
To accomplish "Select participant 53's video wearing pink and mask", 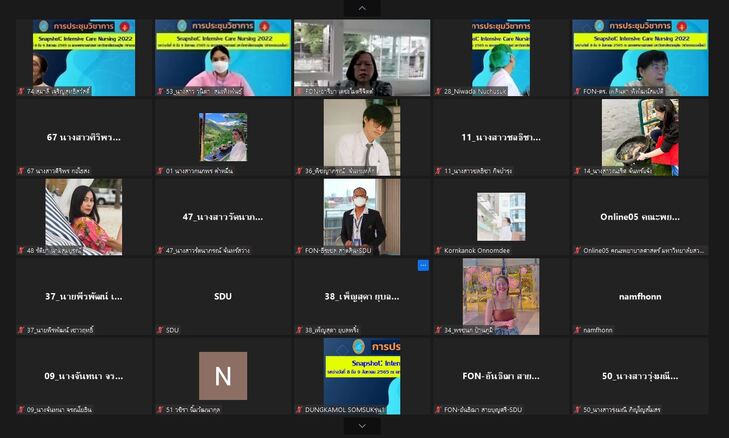I will [223, 58].
